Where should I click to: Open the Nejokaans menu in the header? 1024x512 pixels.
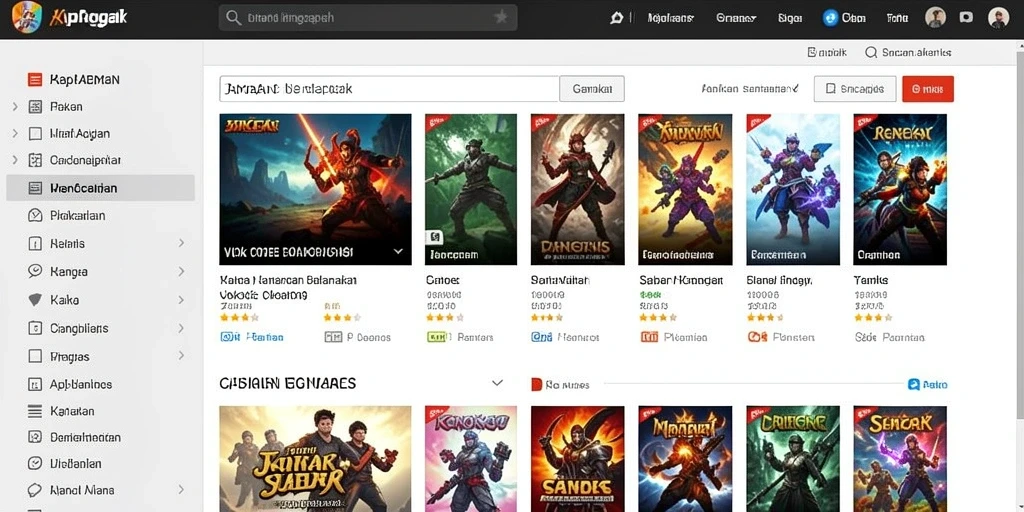click(x=670, y=18)
